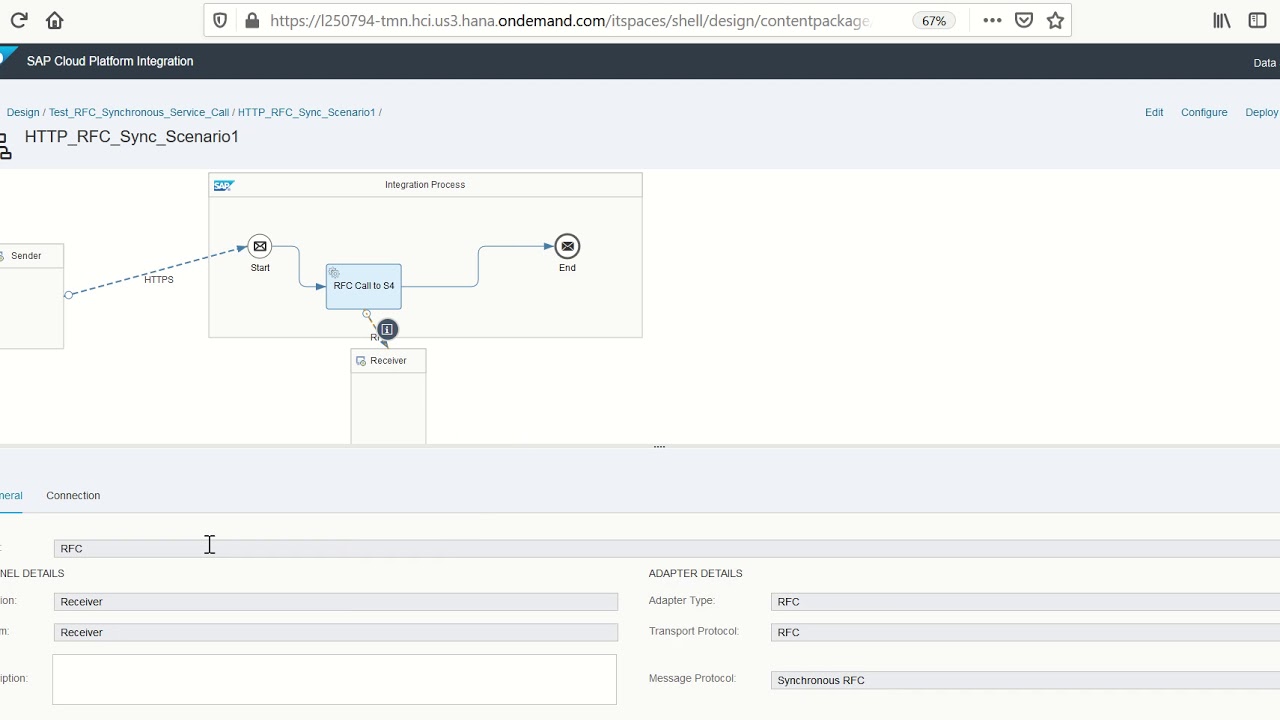Click the 67% zoom level indicator
Viewport: 1280px width, 720px height.
[x=934, y=21]
